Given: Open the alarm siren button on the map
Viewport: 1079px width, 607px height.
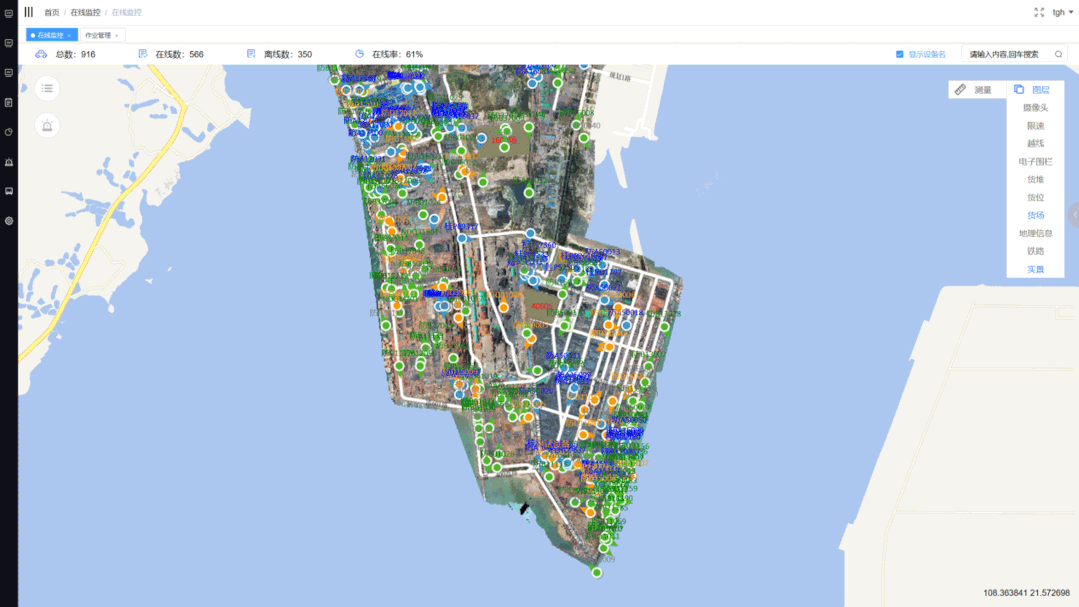Looking at the screenshot, I should [x=47, y=125].
